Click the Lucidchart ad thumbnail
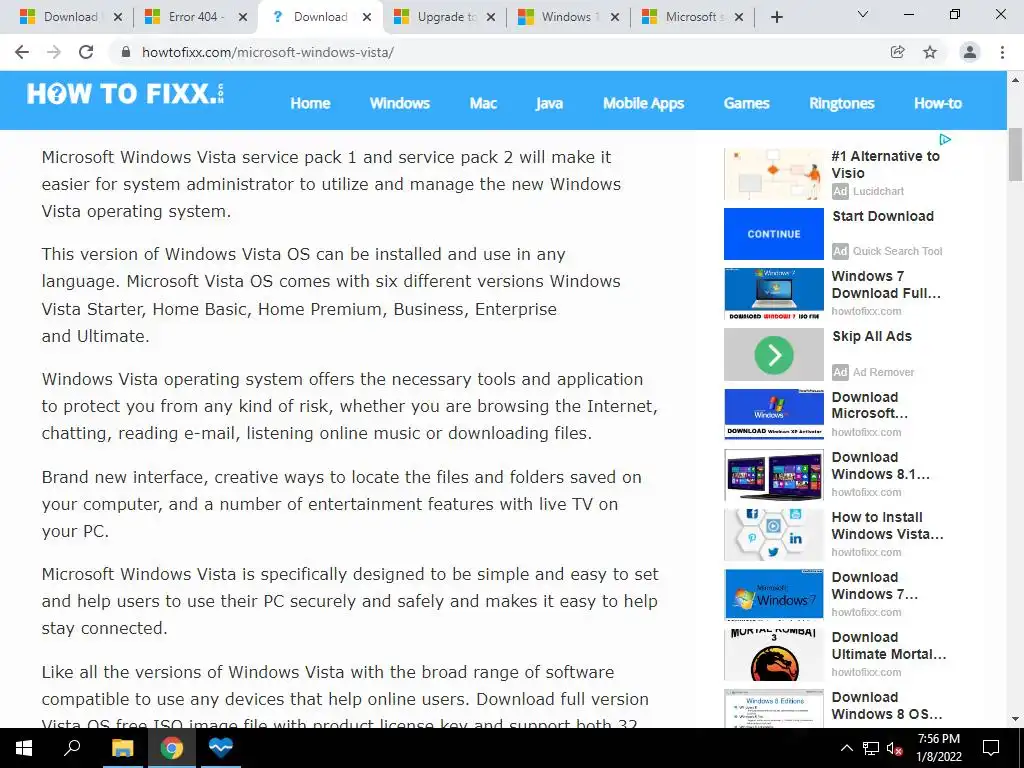 pos(774,174)
